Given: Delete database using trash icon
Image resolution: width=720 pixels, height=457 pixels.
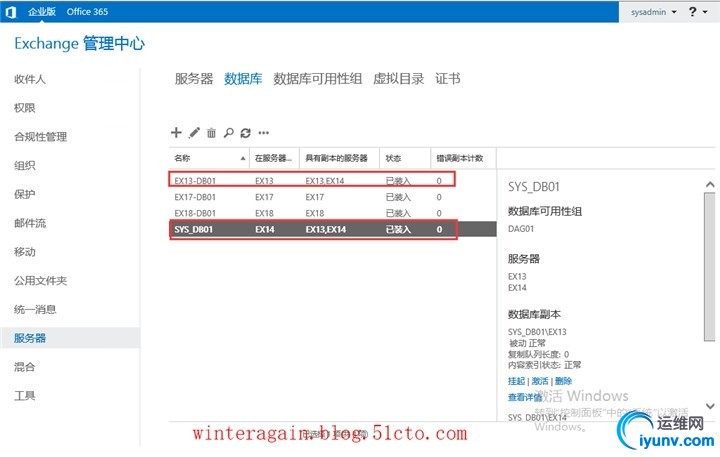Looking at the screenshot, I should (211, 133).
